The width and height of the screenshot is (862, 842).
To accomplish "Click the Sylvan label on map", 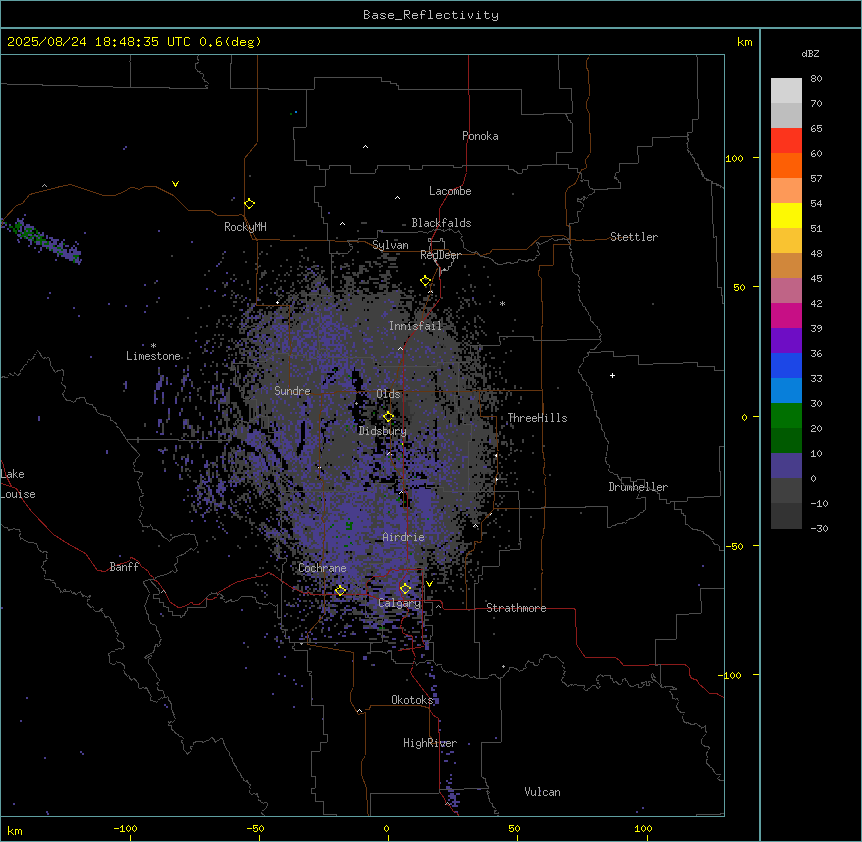I will point(390,245).
